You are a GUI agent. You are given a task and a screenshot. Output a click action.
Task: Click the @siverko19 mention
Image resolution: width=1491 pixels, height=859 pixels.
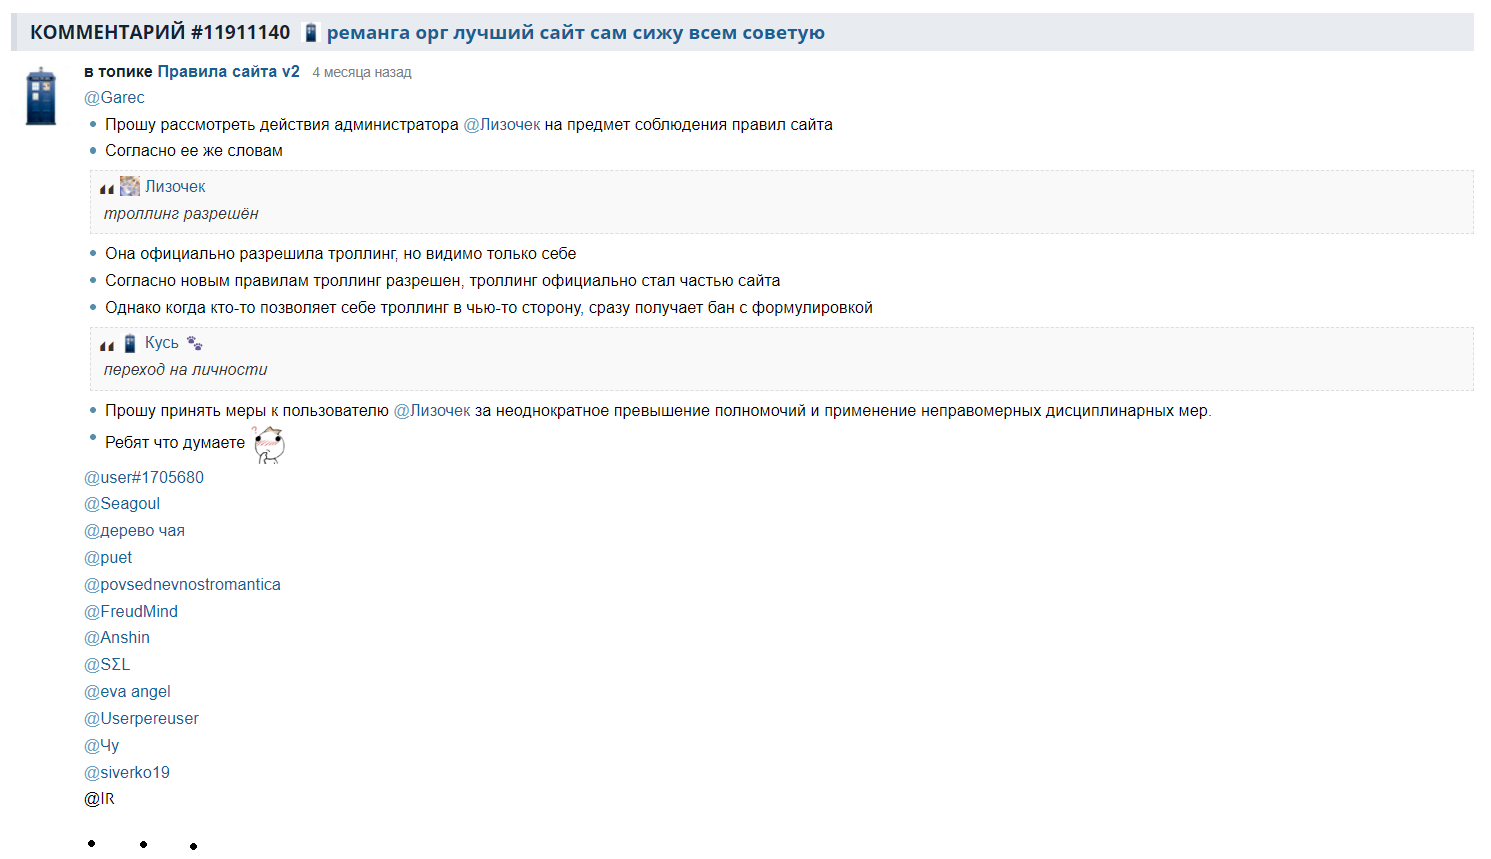pos(127,772)
